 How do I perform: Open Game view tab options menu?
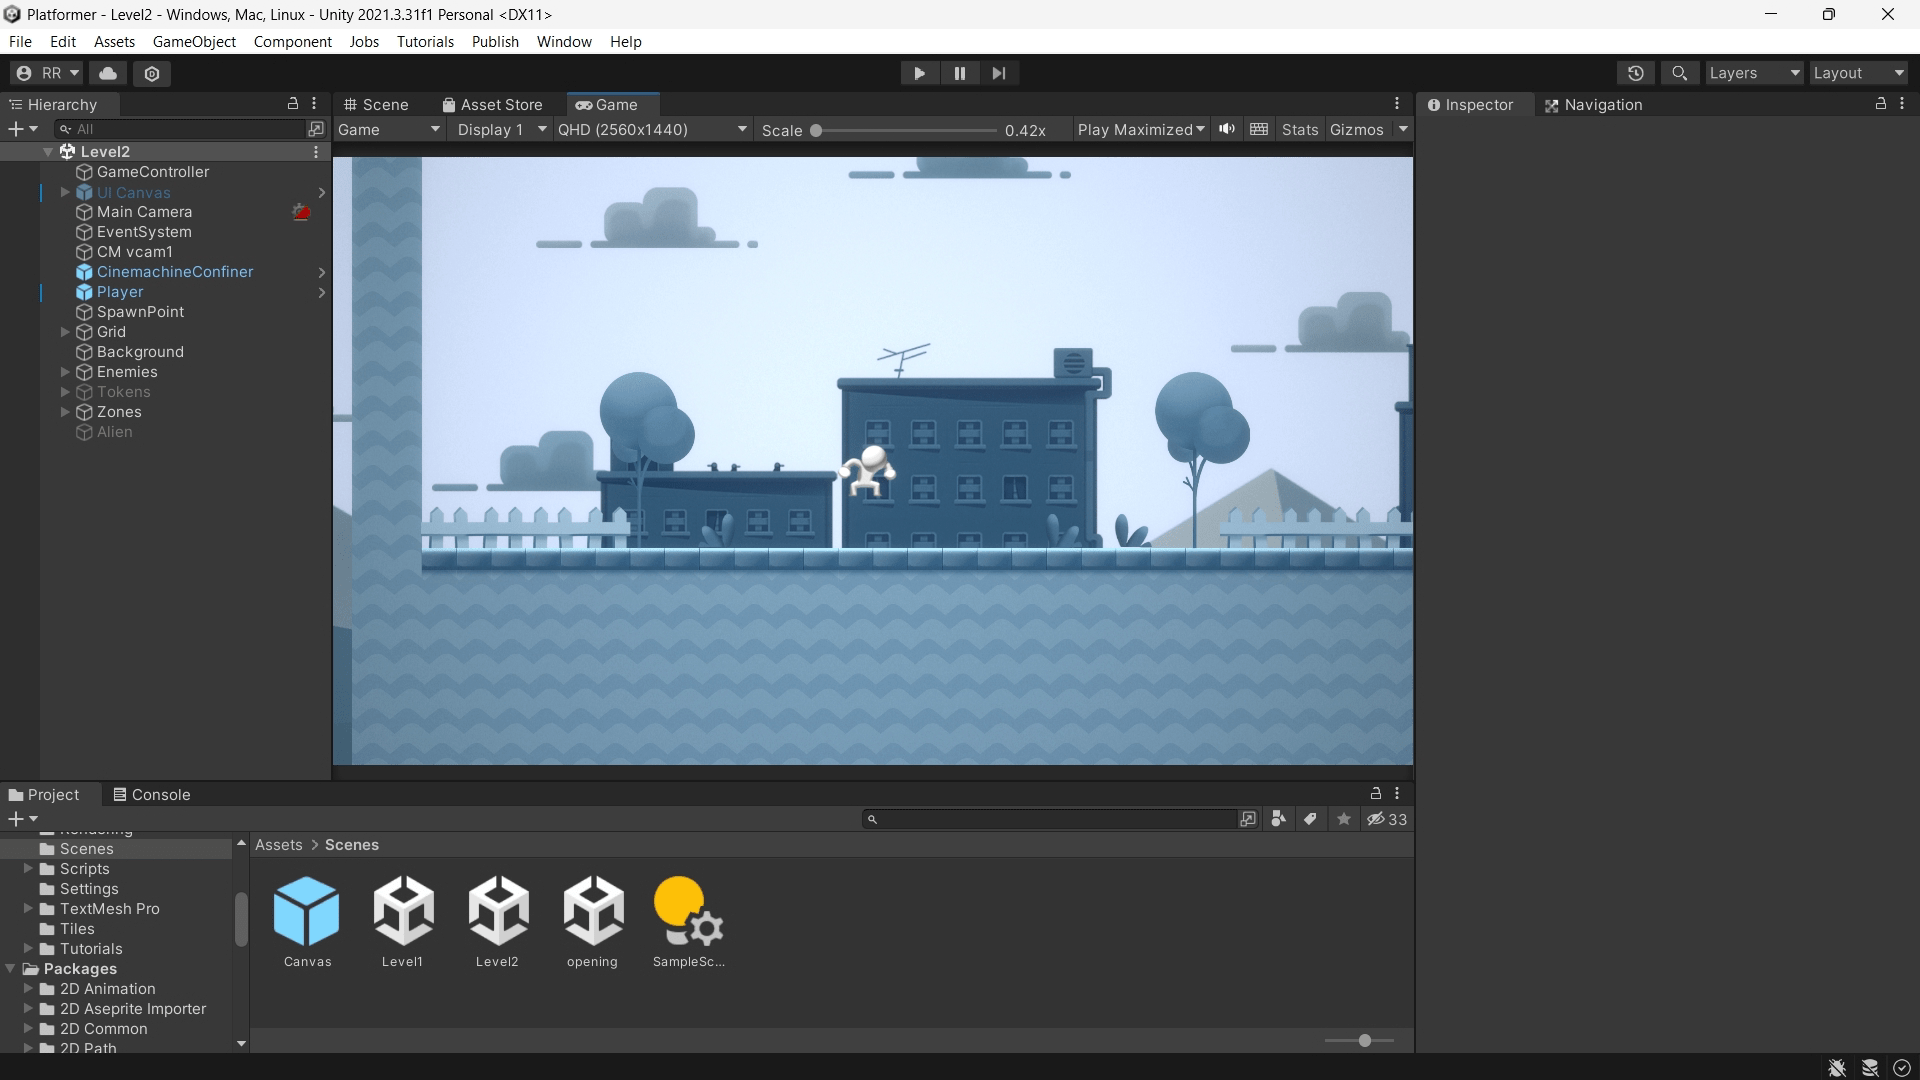tap(1397, 104)
